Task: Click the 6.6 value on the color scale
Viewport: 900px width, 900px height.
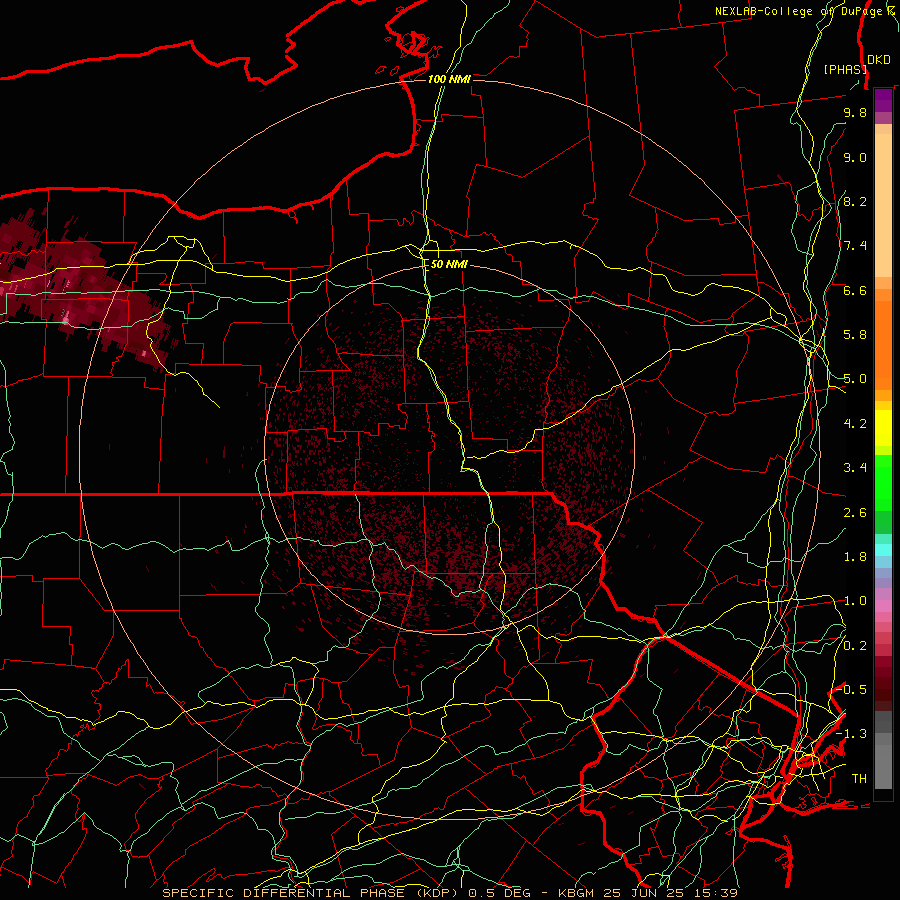Action: coord(855,290)
